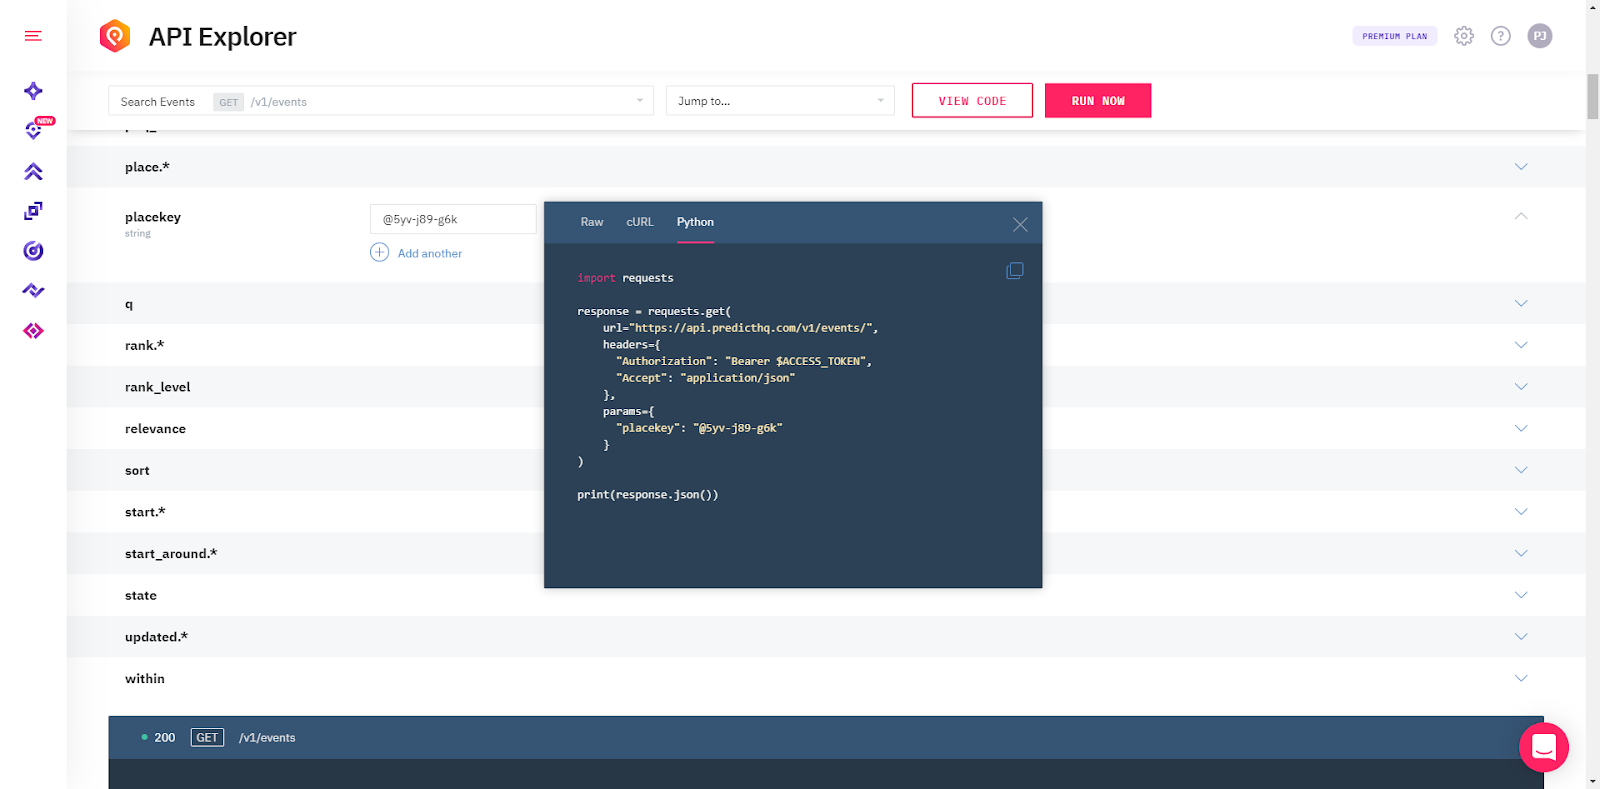Focus the placekey value input field
The height and width of the screenshot is (789, 1600).
[x=453, y=219]
